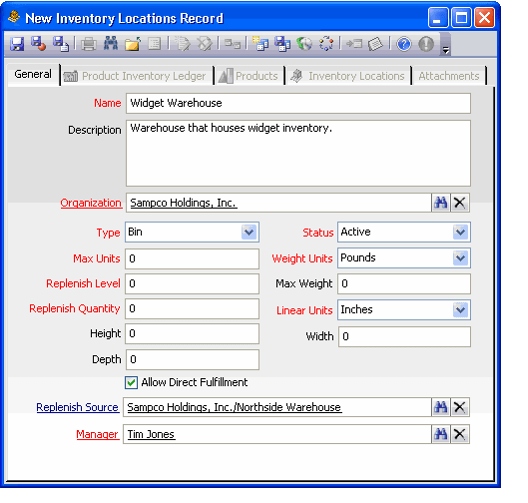Open the toolbar options overflow arrow
Screen dimensions: 528x503
point(445,44)
